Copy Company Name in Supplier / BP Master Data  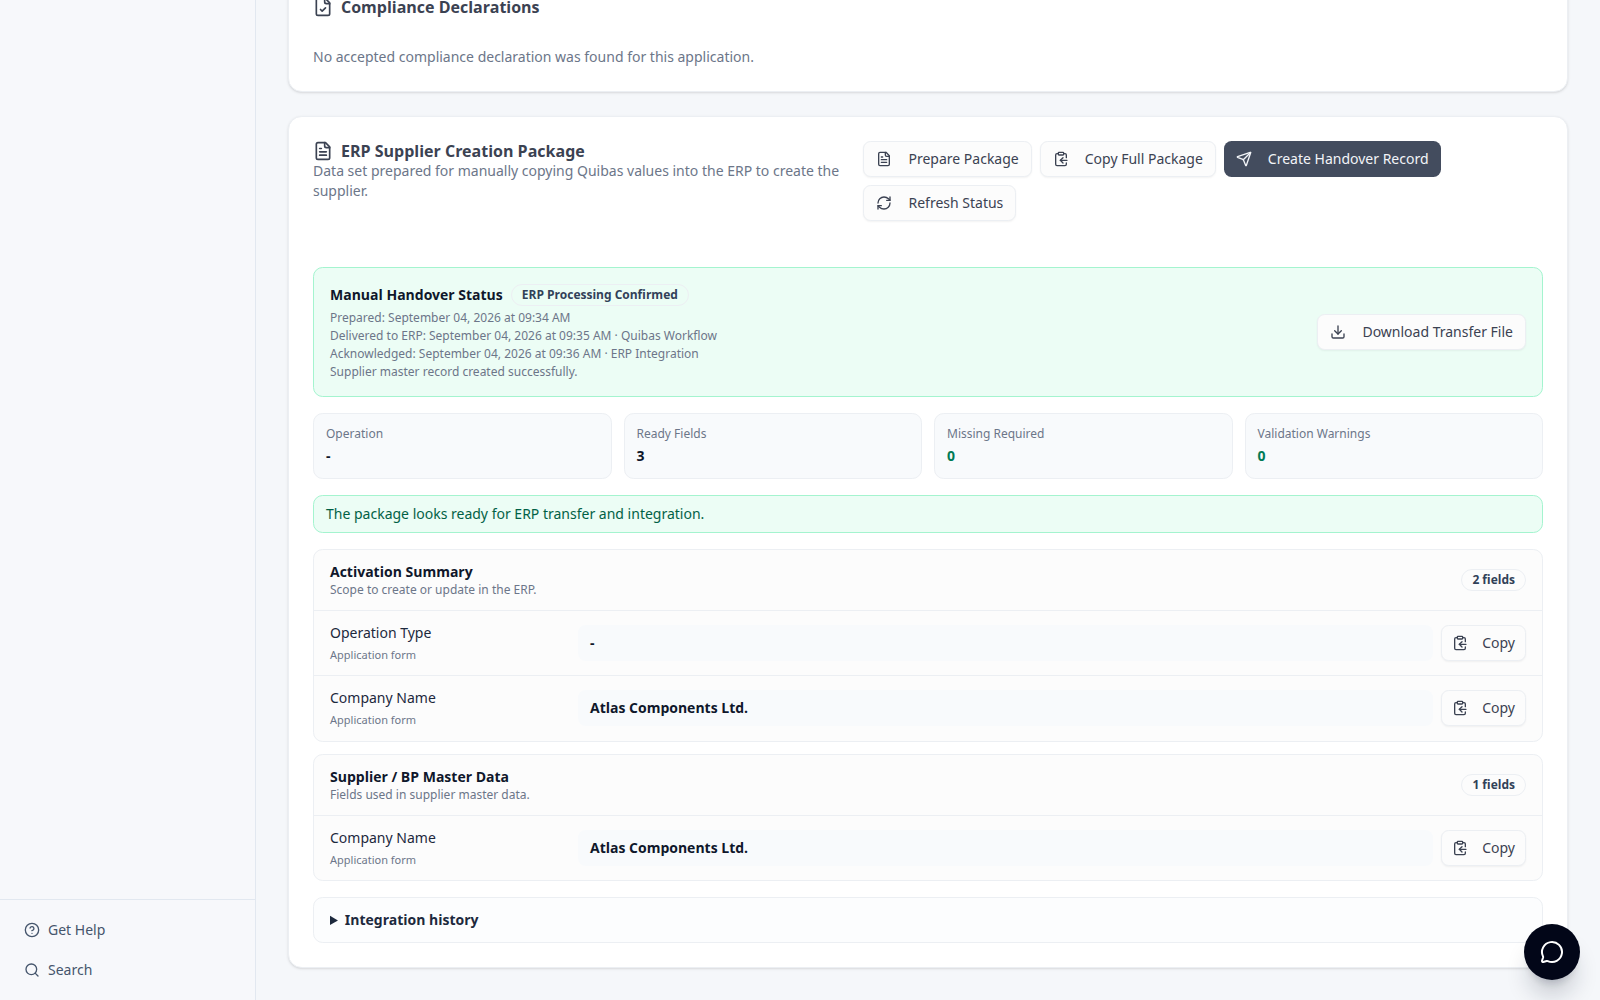(x=1483, y=848)
